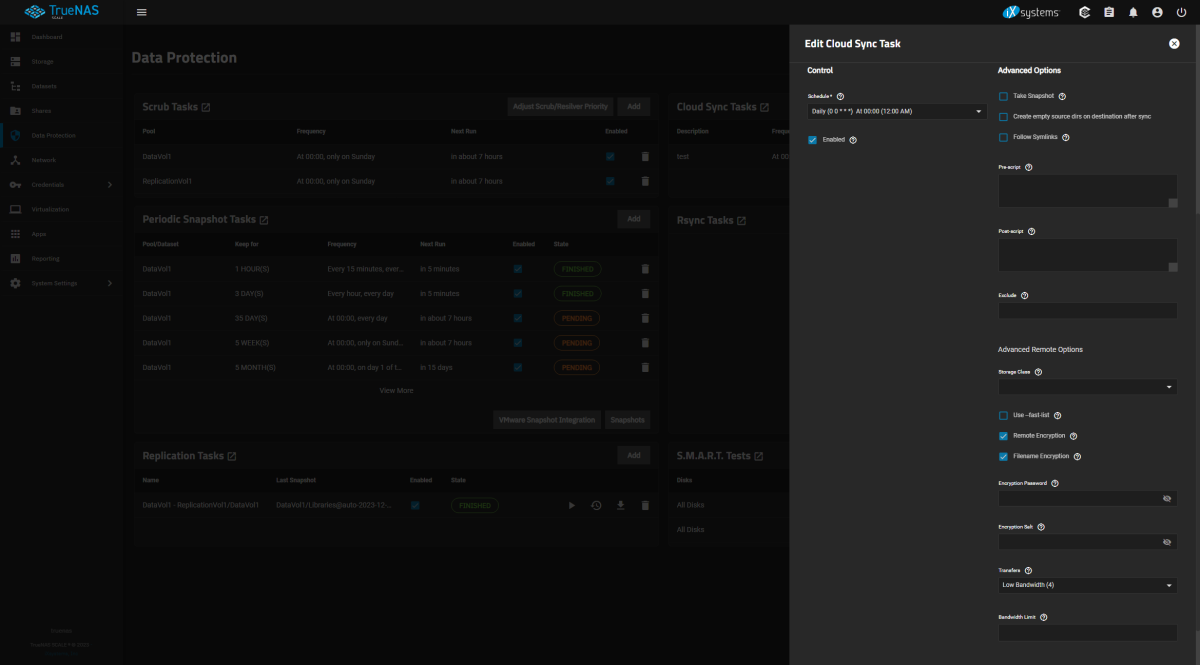Show help tooltip for Transfers

tap(1028, 570)
